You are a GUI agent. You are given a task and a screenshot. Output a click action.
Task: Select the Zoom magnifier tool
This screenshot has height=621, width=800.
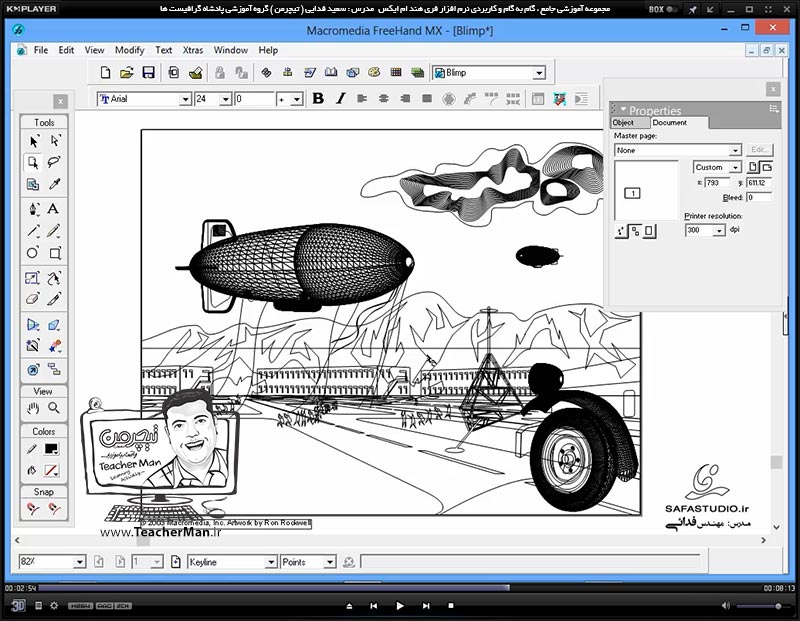click(x=54, y=408)
